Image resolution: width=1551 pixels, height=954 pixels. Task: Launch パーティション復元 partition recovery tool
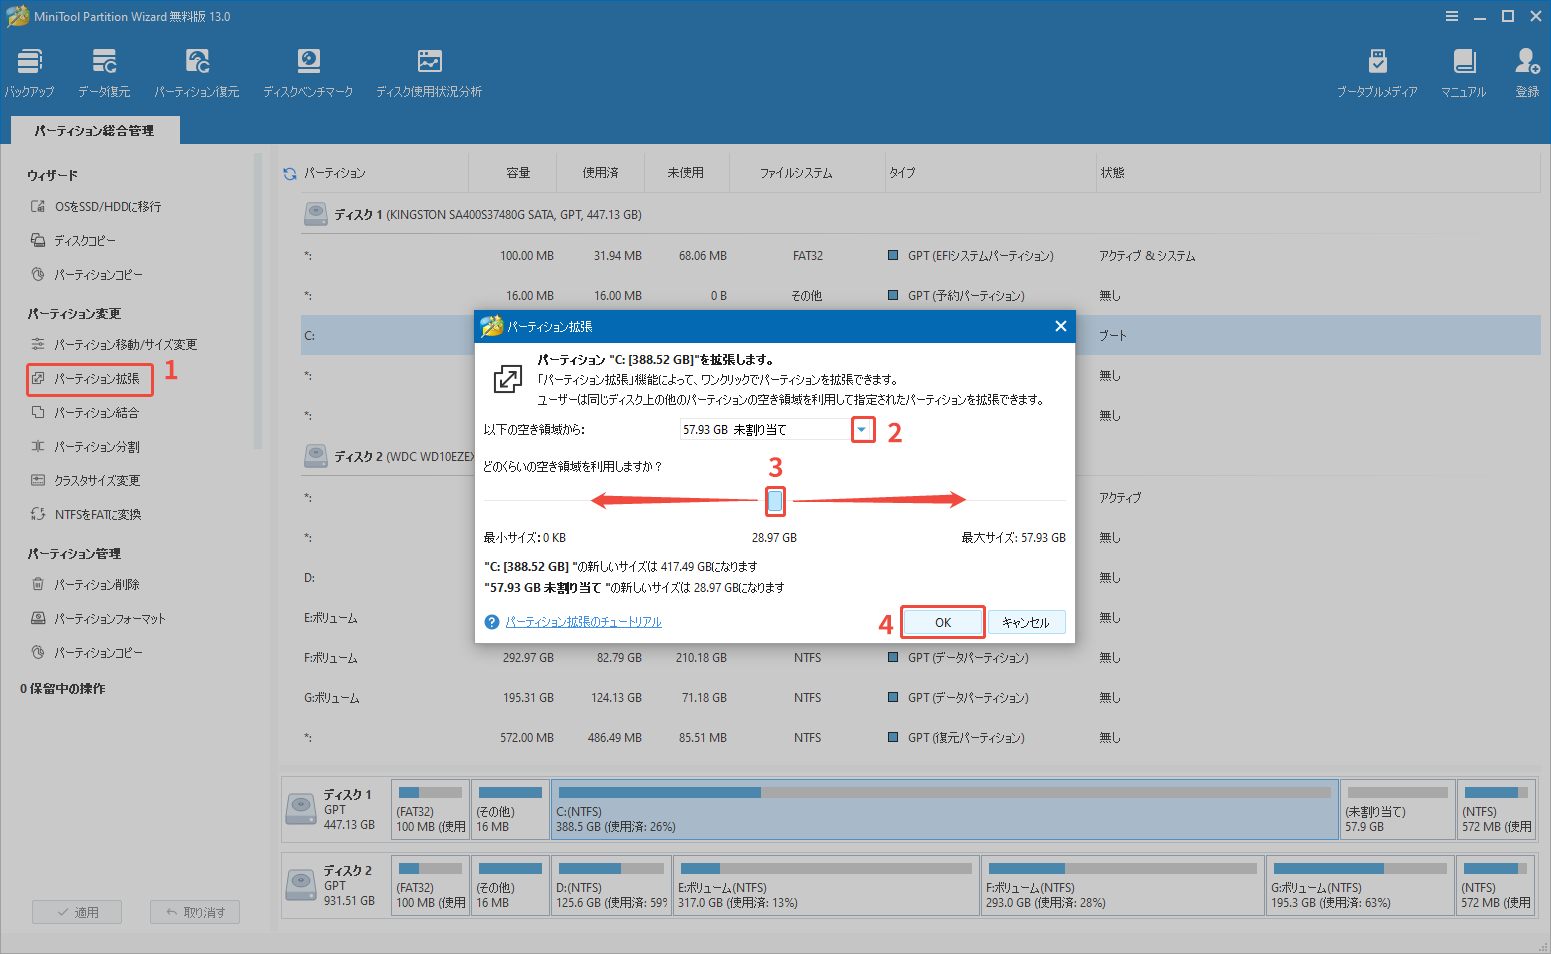click(x=197, y=62)
